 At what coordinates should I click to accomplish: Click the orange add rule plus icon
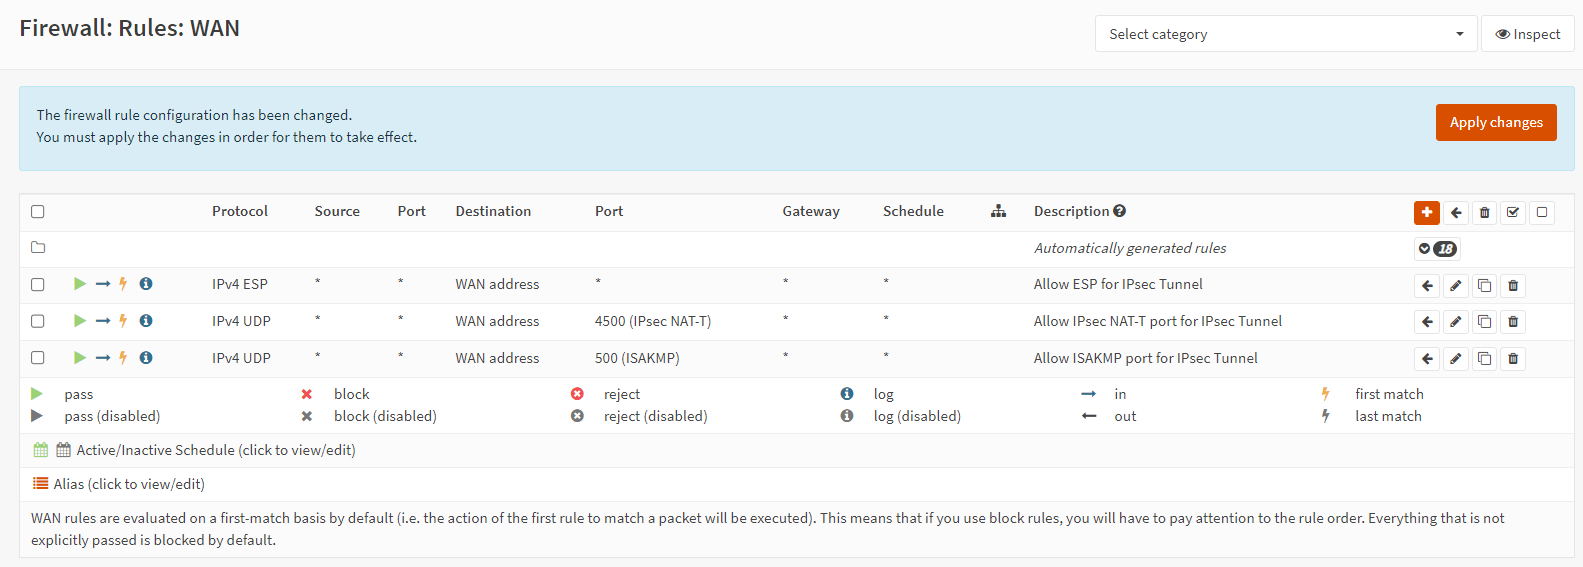tap(1426, 212)
